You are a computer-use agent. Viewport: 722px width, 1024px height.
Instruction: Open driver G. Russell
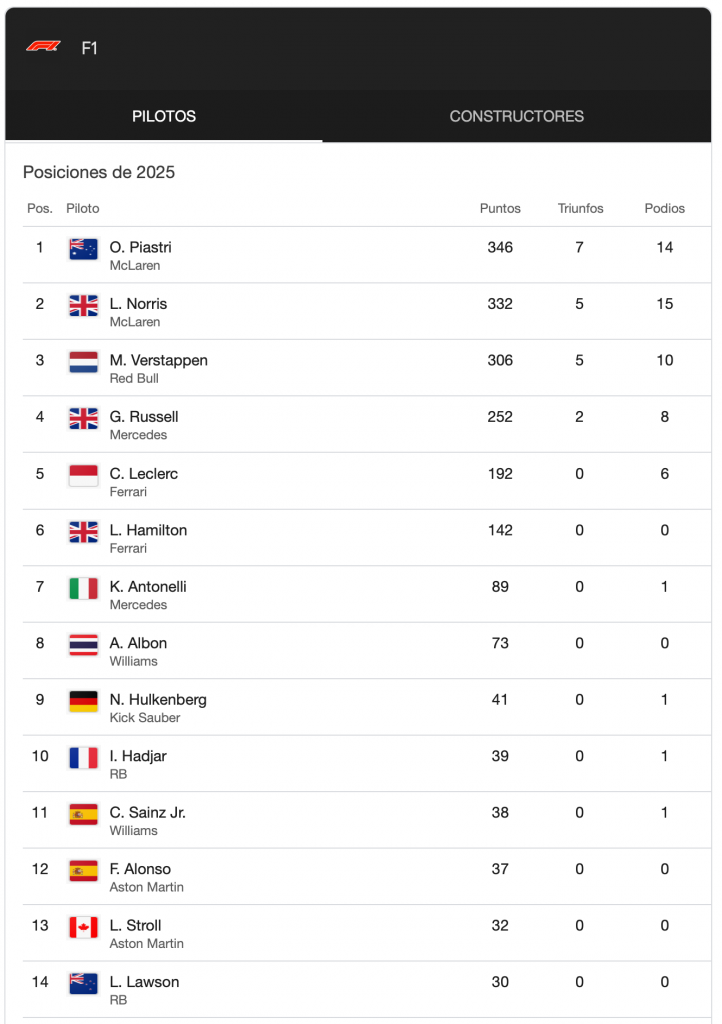click(x=143, y=417)
